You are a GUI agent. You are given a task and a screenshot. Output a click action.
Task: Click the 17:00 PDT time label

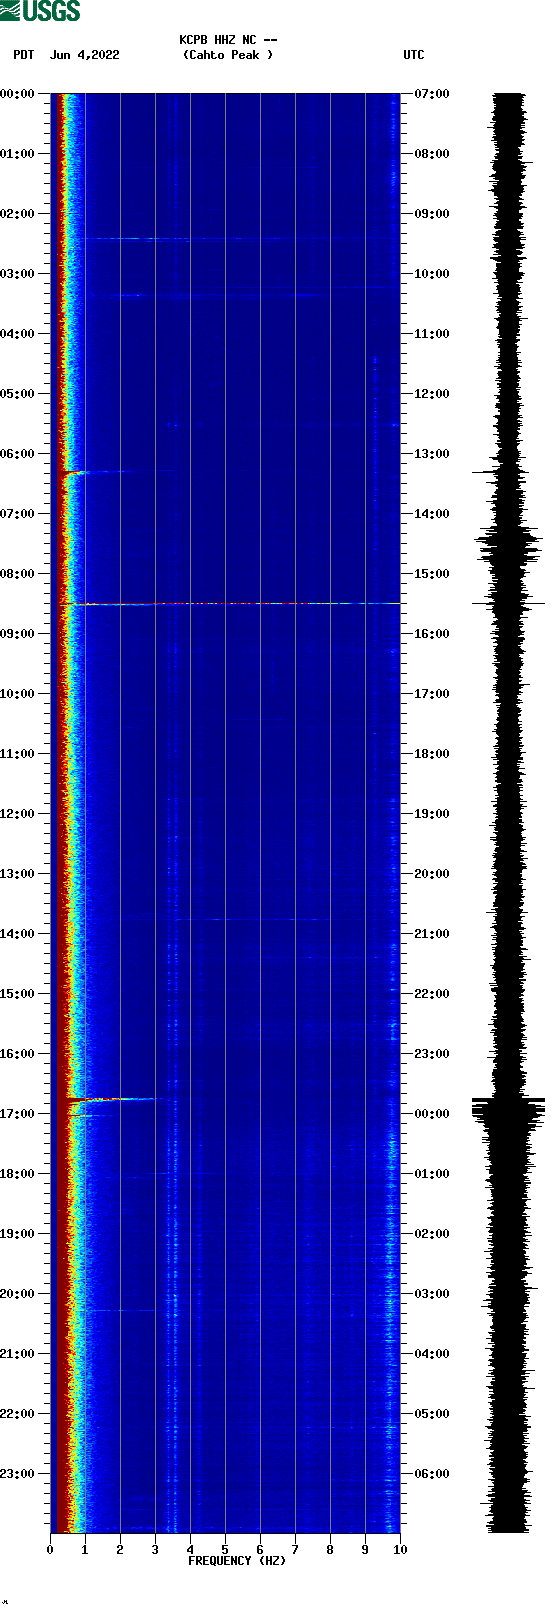(18, 1114)
